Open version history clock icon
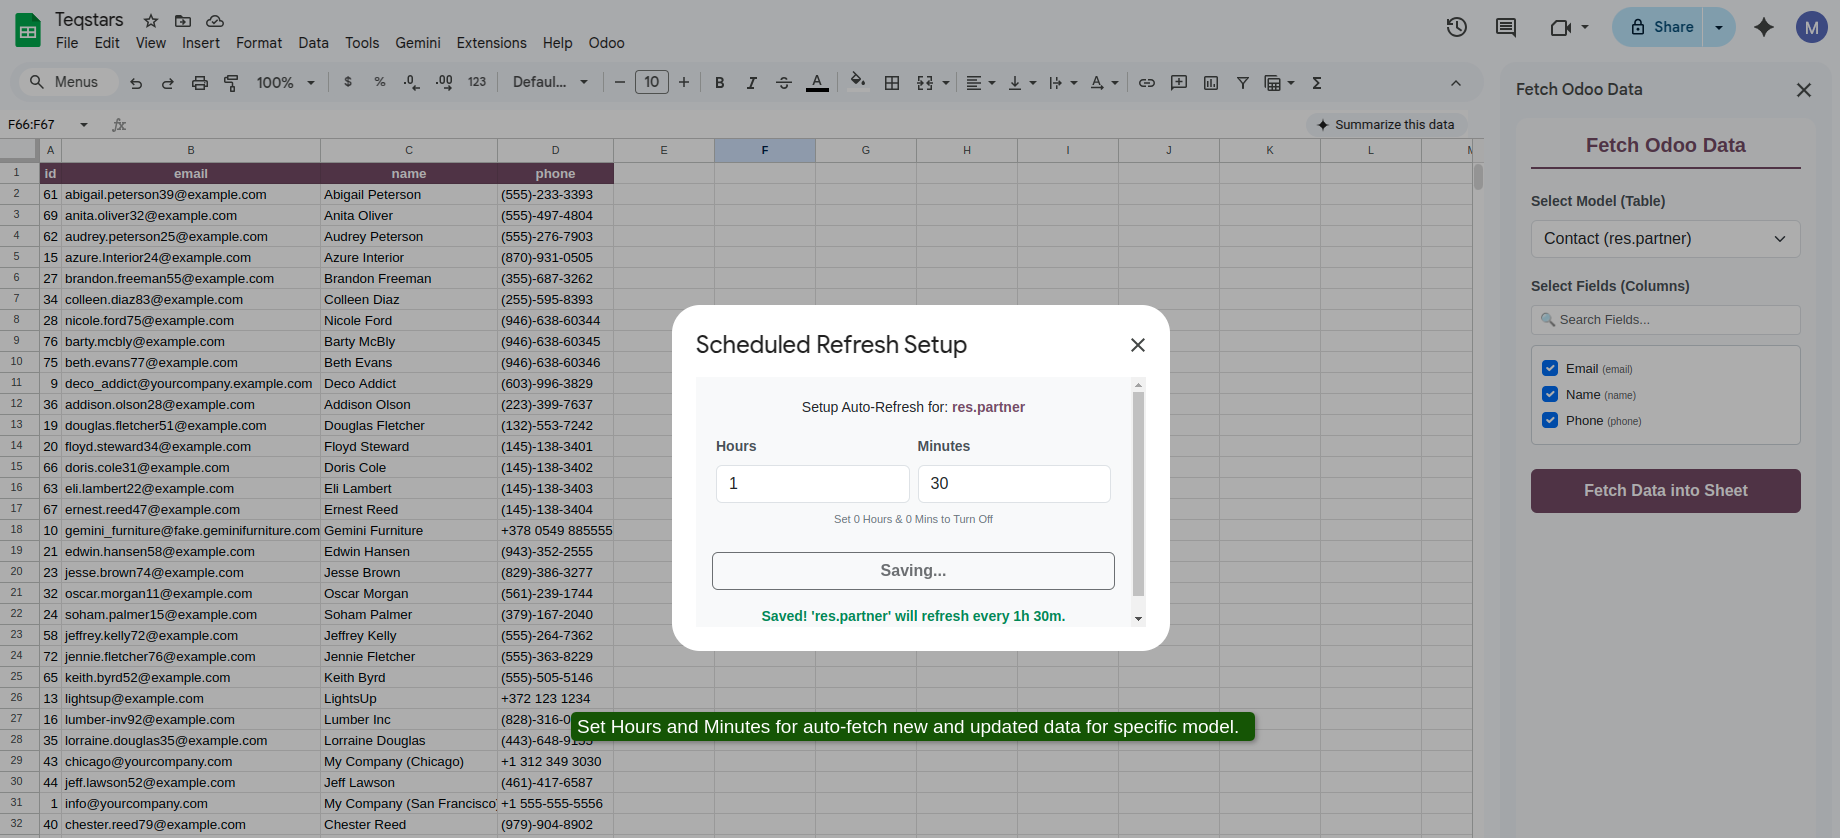Image resolution: width=1840 pixels, height=838 pixels. point(1457,27)
